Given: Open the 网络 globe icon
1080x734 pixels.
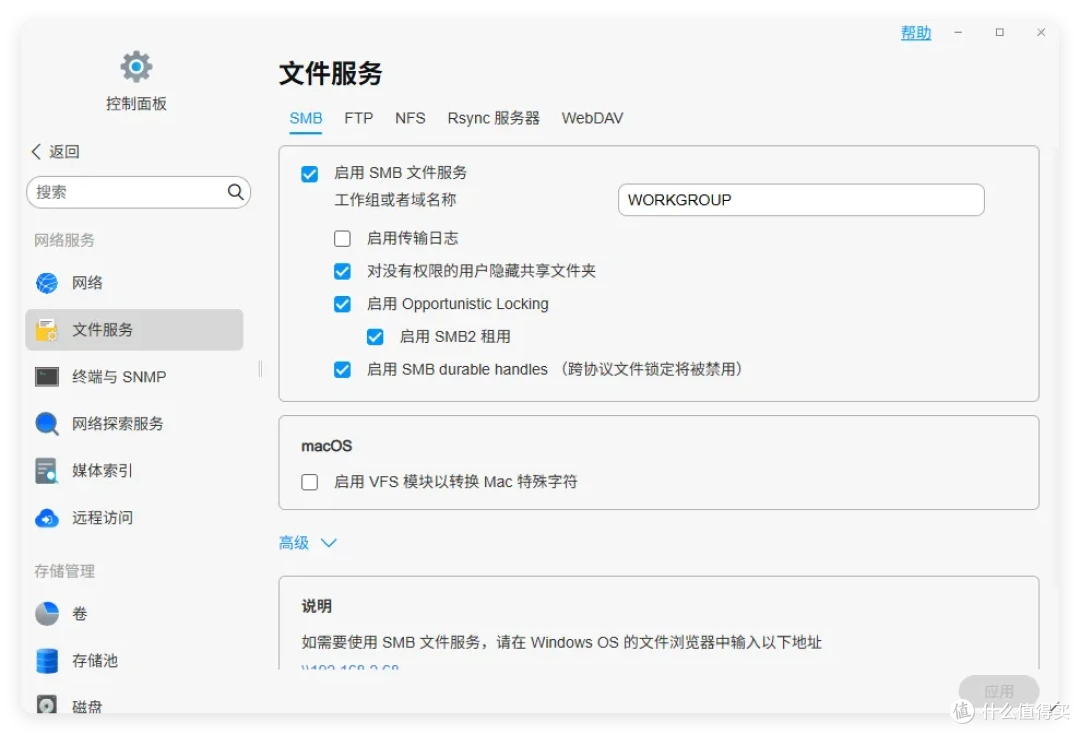Looking at the screenshot, I should coord(47,283).
